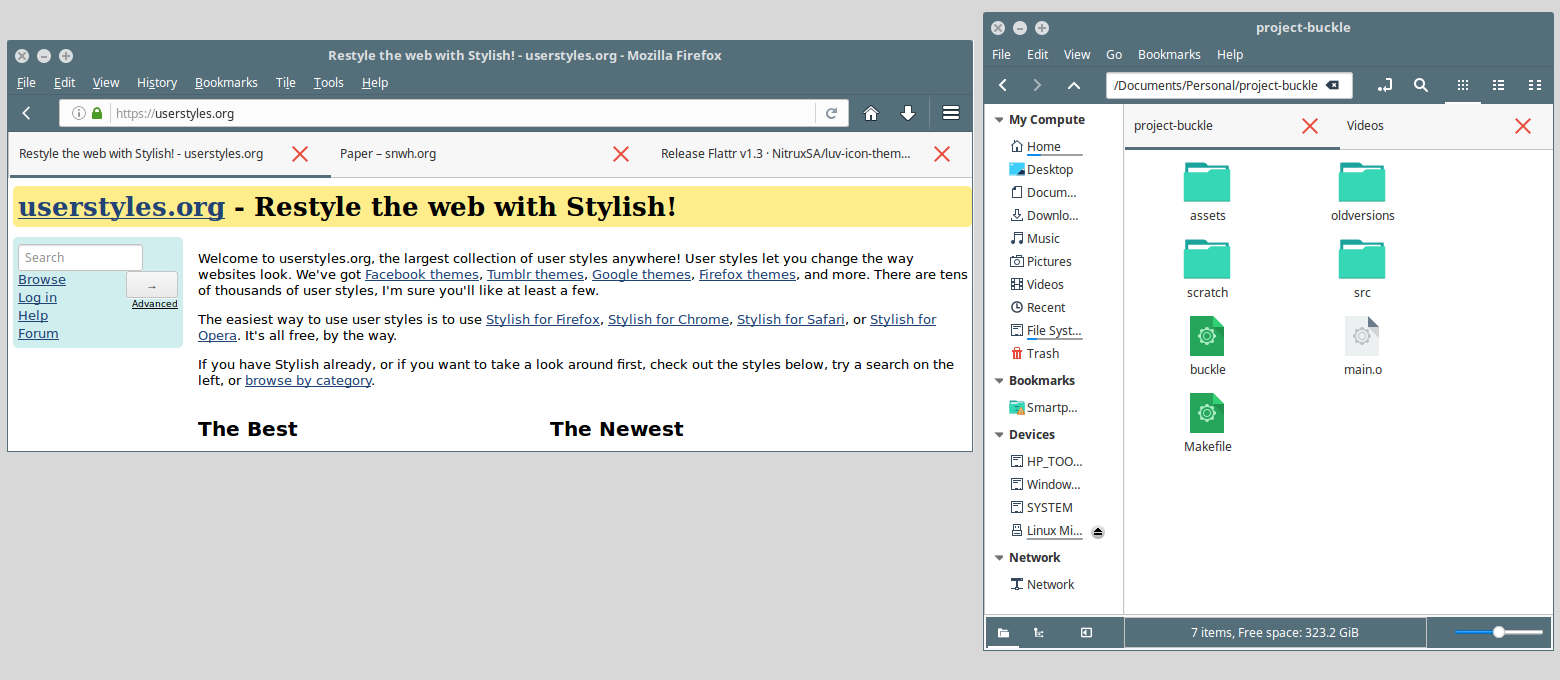
Task: Switch file manager to compact view
Action: [1534, 86]
